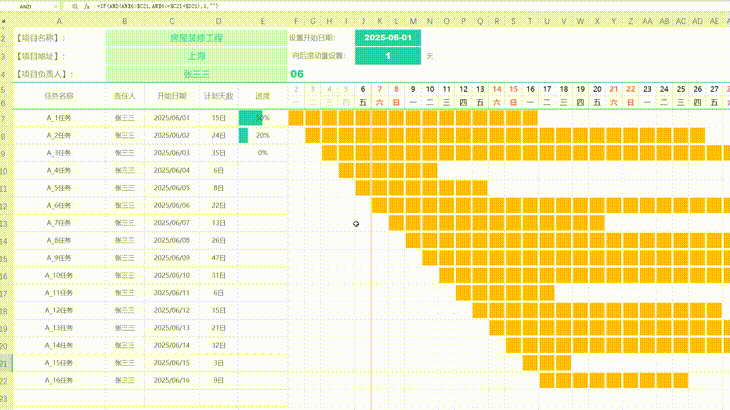Select the A_16任务 task name cell
Image resolution: width=730 pixels, height=410 pixels.
click(59, 381)
